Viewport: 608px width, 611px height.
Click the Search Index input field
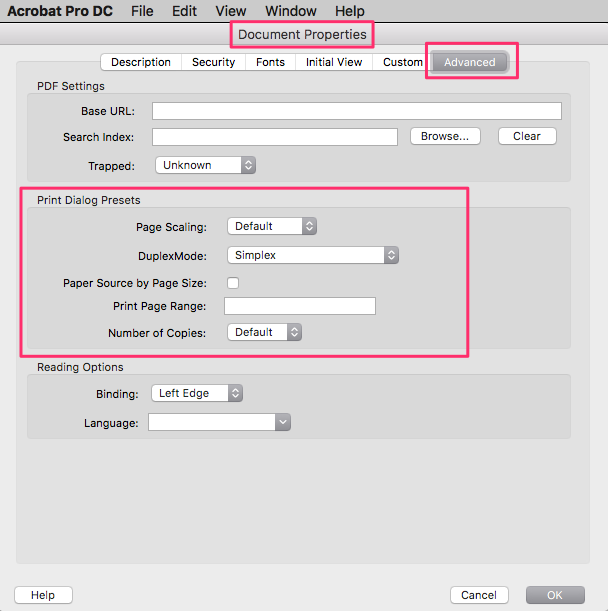pyautogui.click(x=275, y=137)
